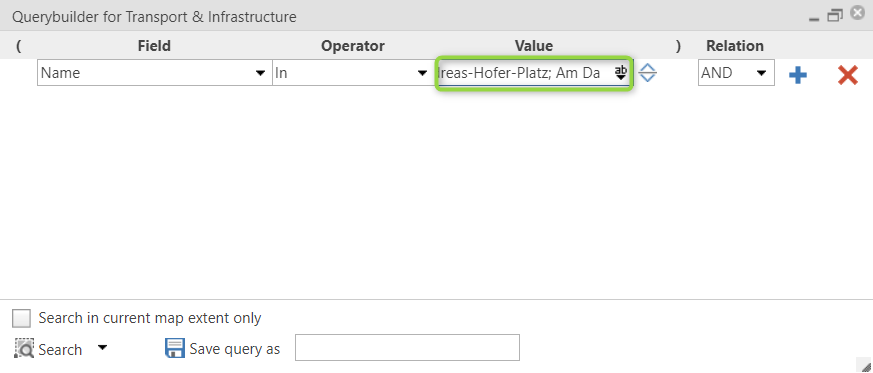Enable Search in current map extent only
The width and height of the screenshot is (873, 373).
point(22,319)
